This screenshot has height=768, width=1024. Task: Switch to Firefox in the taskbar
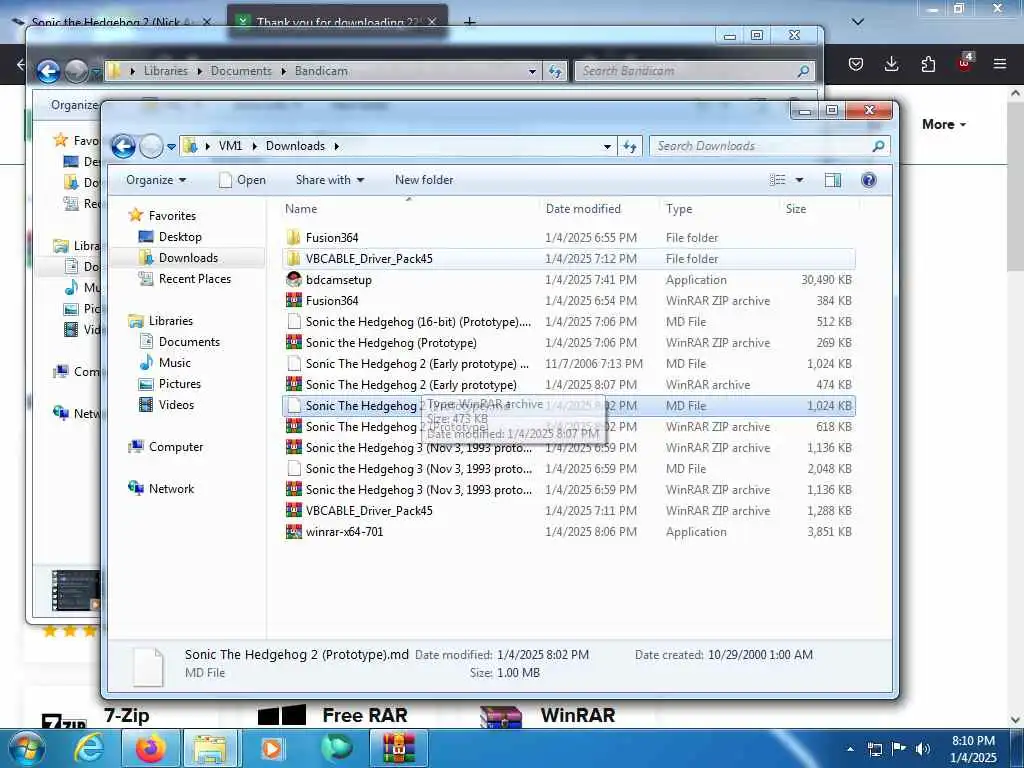[150, 748]
